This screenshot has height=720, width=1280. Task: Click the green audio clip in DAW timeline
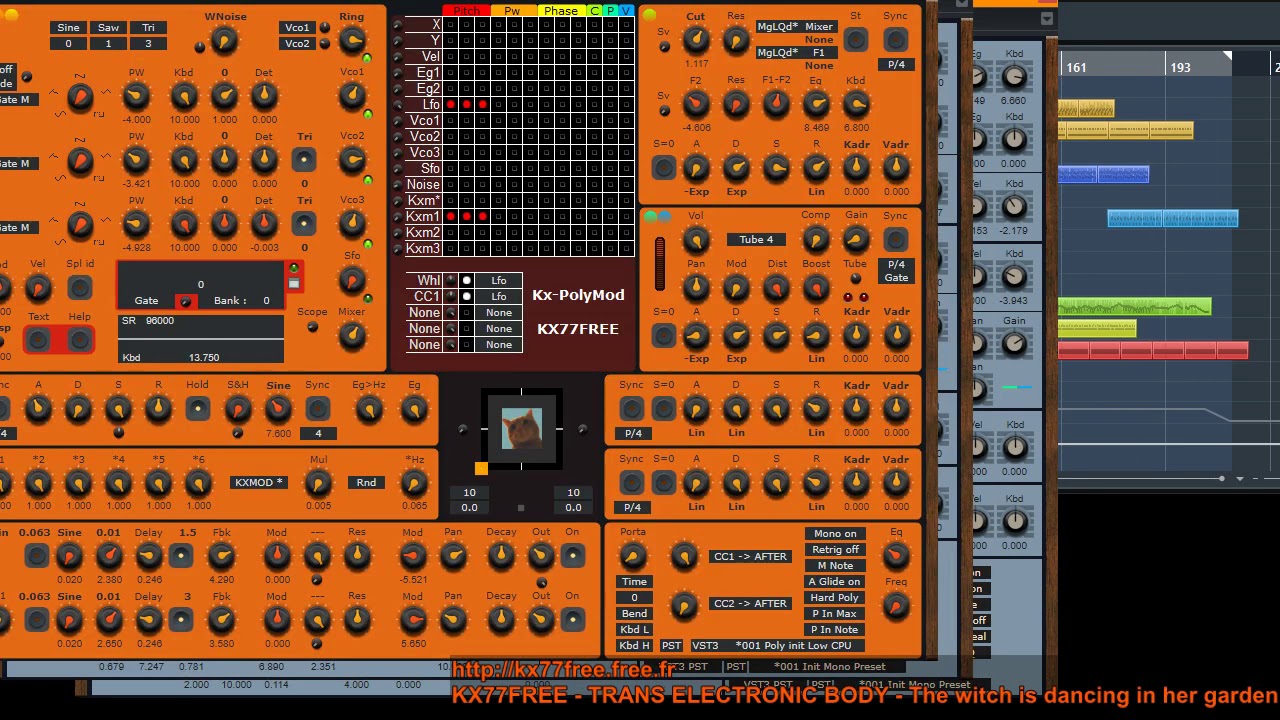coord(1134,307)
